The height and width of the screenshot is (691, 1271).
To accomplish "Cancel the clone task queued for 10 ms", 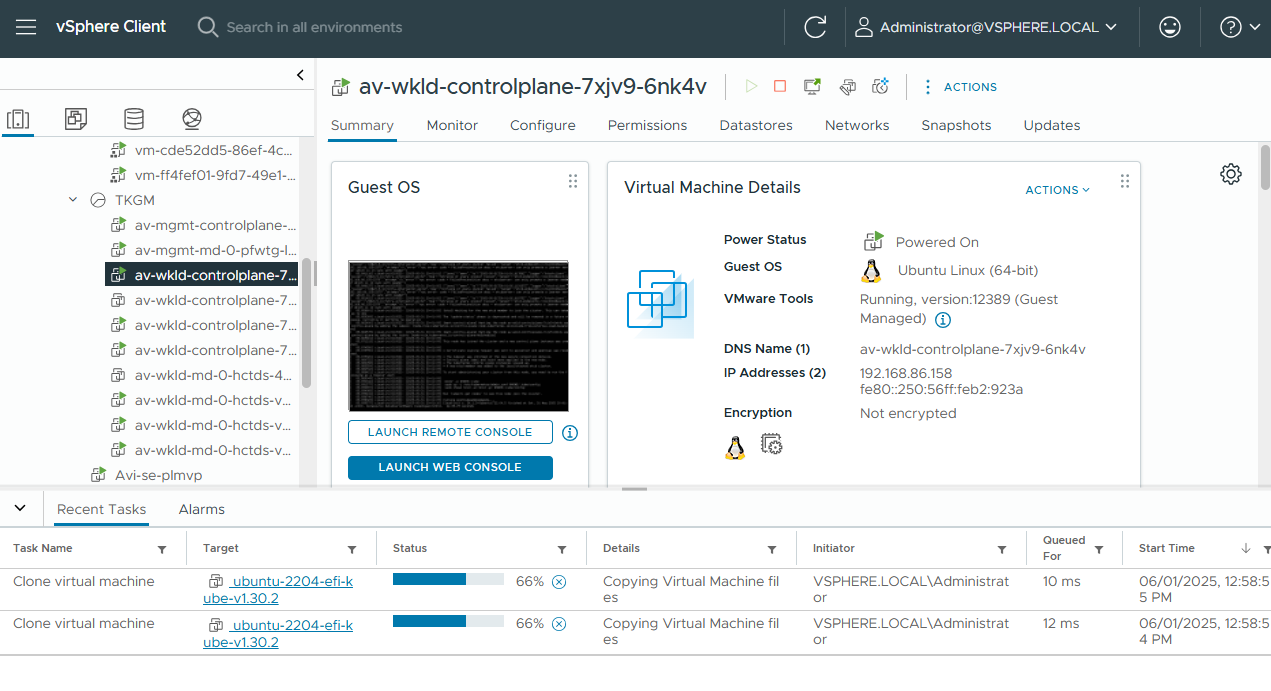I will pos(559,581).
